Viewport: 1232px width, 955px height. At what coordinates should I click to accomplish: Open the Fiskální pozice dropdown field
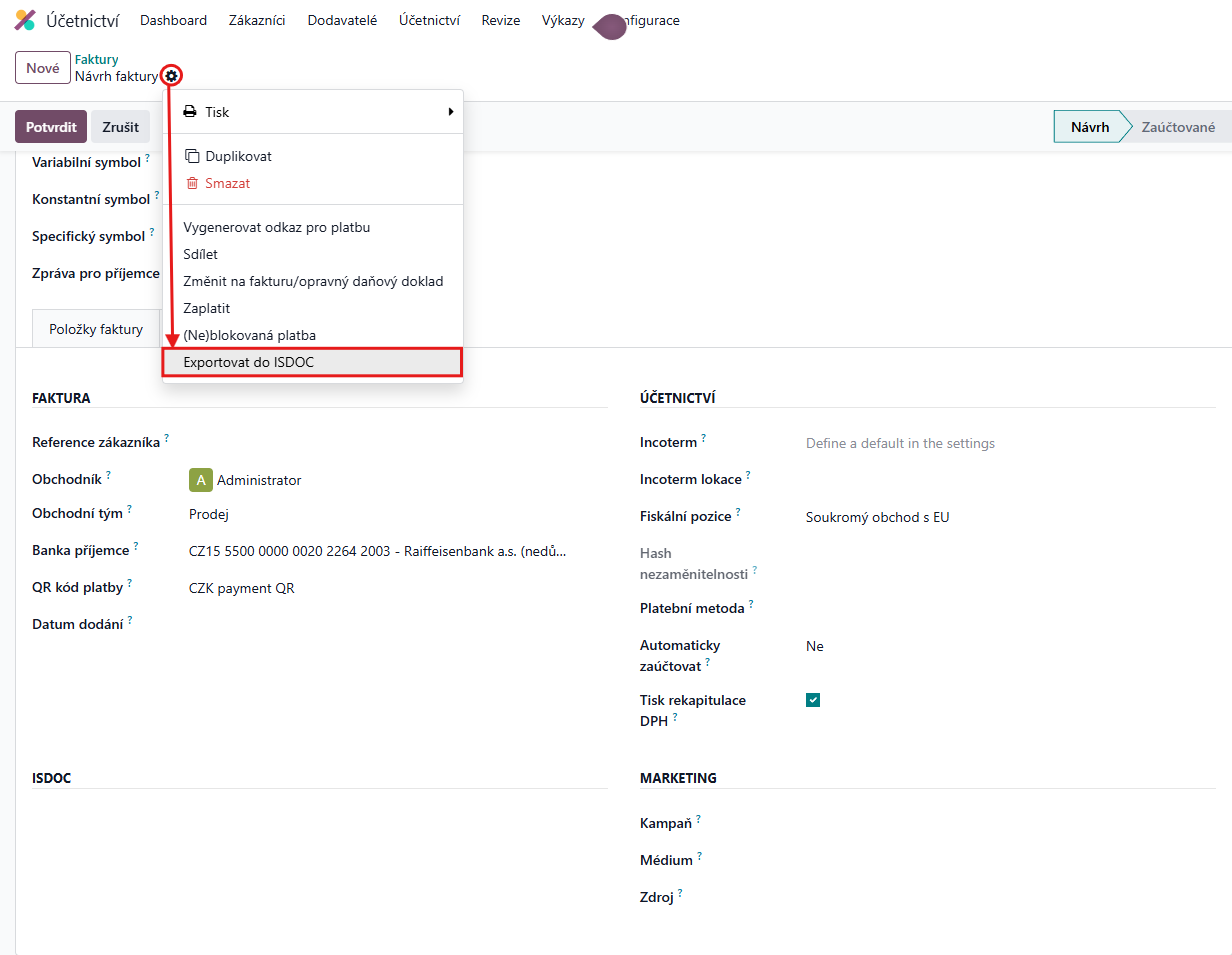point(1011,518)
